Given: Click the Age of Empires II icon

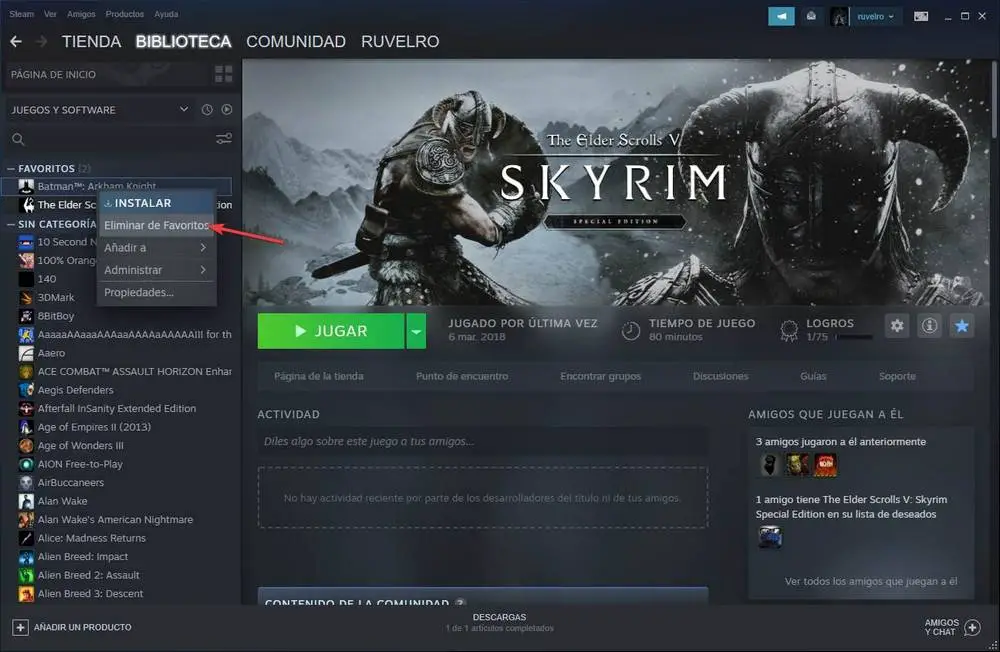Looking at the screenshot, I should 26,427.
